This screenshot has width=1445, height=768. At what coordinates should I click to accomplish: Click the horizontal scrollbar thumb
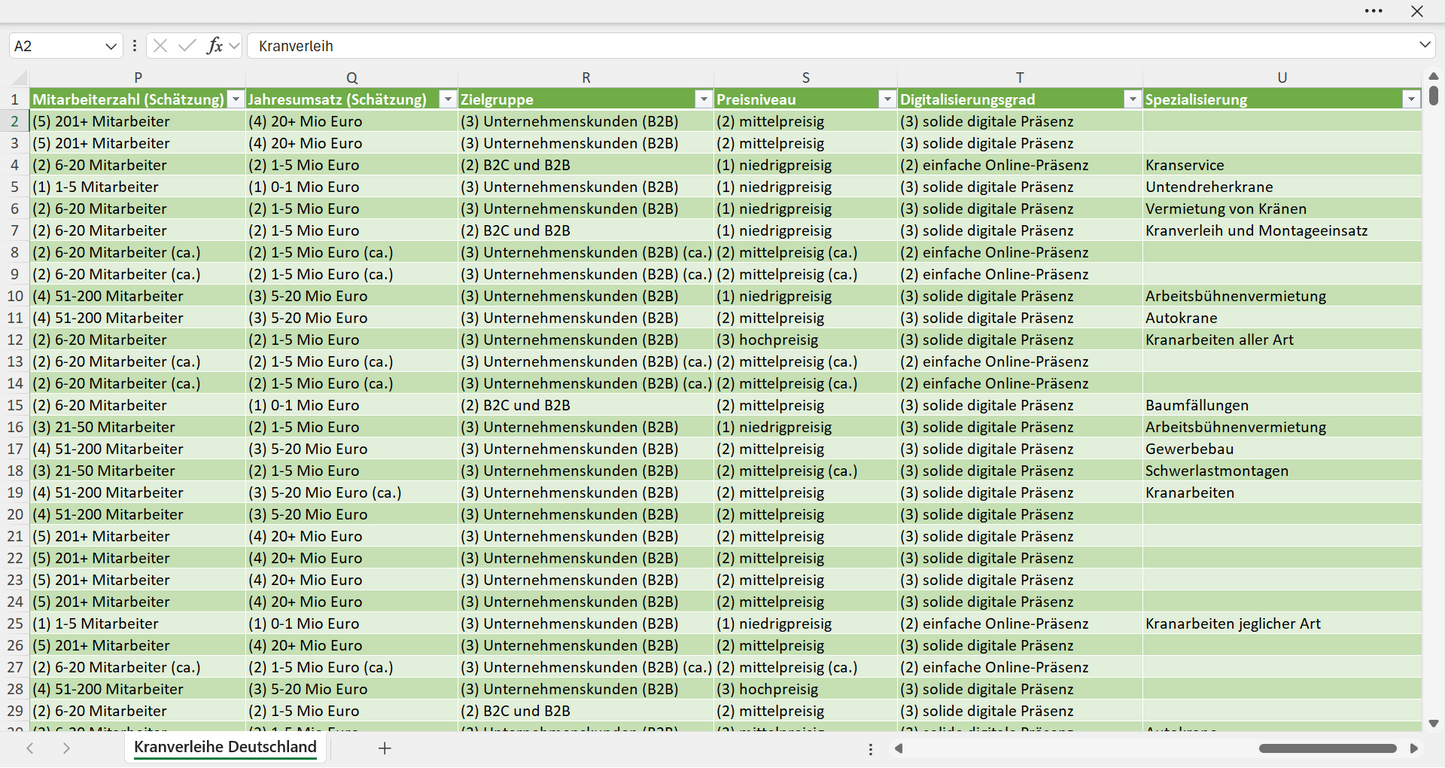1328,748
